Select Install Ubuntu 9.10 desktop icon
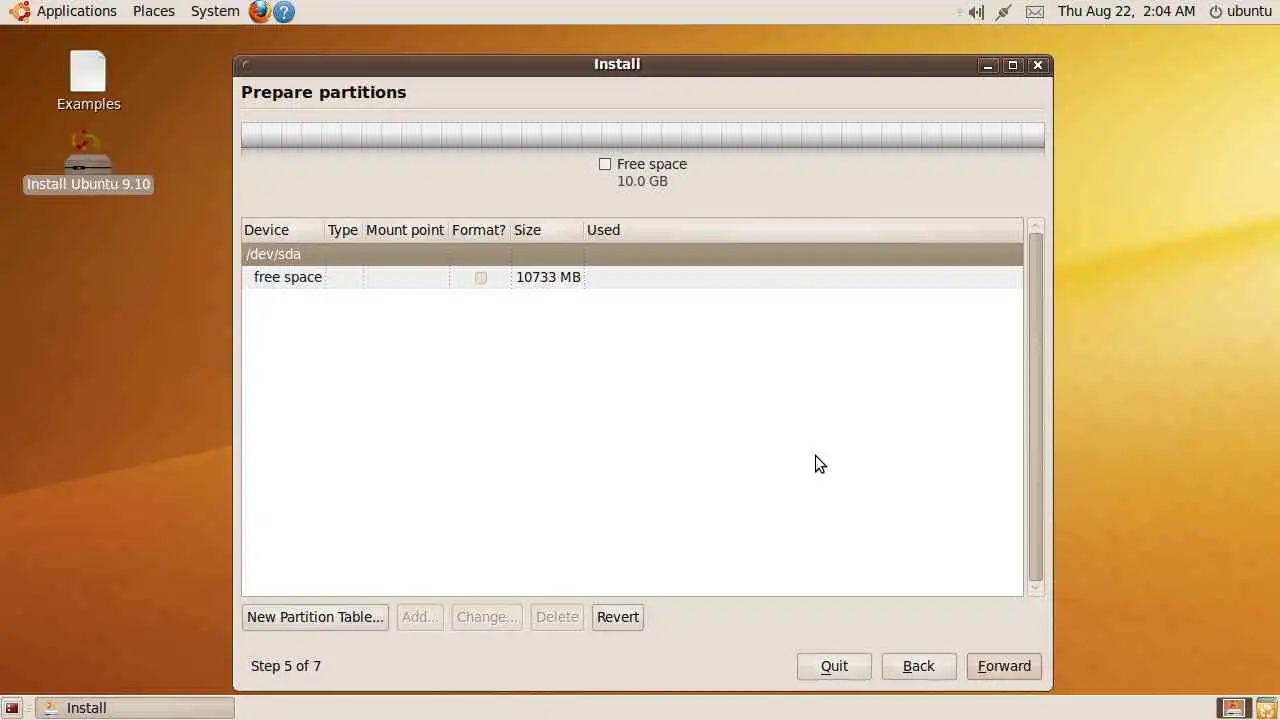Screen dimensions: 1280x720 (x=88, y=162)
